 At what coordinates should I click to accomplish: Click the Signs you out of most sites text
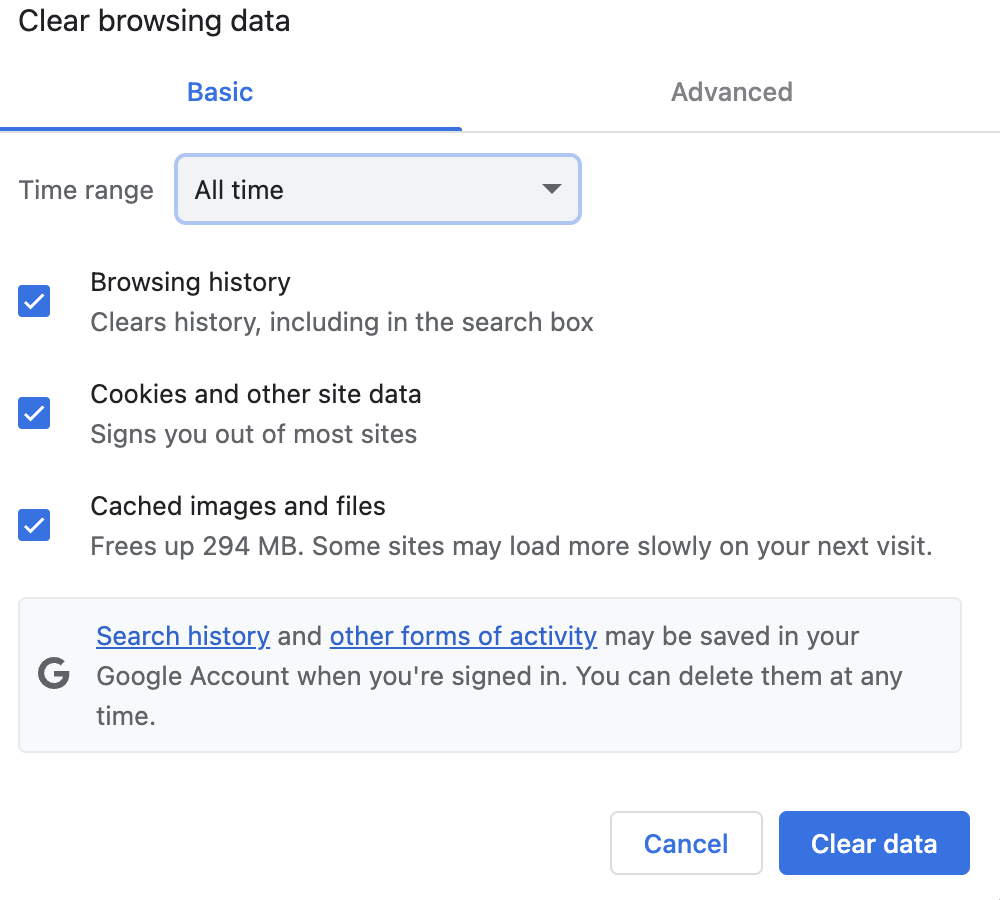(x=253, y=434)
